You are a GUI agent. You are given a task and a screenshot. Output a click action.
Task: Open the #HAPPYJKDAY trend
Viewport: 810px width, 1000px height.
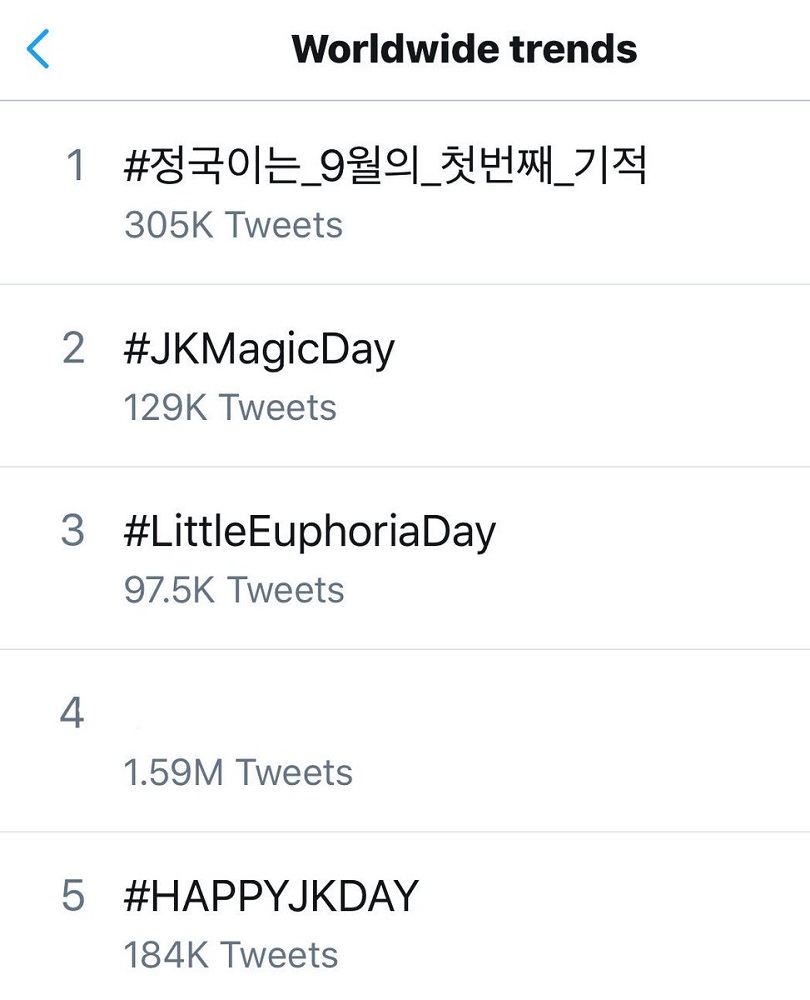tap(270, 895)
